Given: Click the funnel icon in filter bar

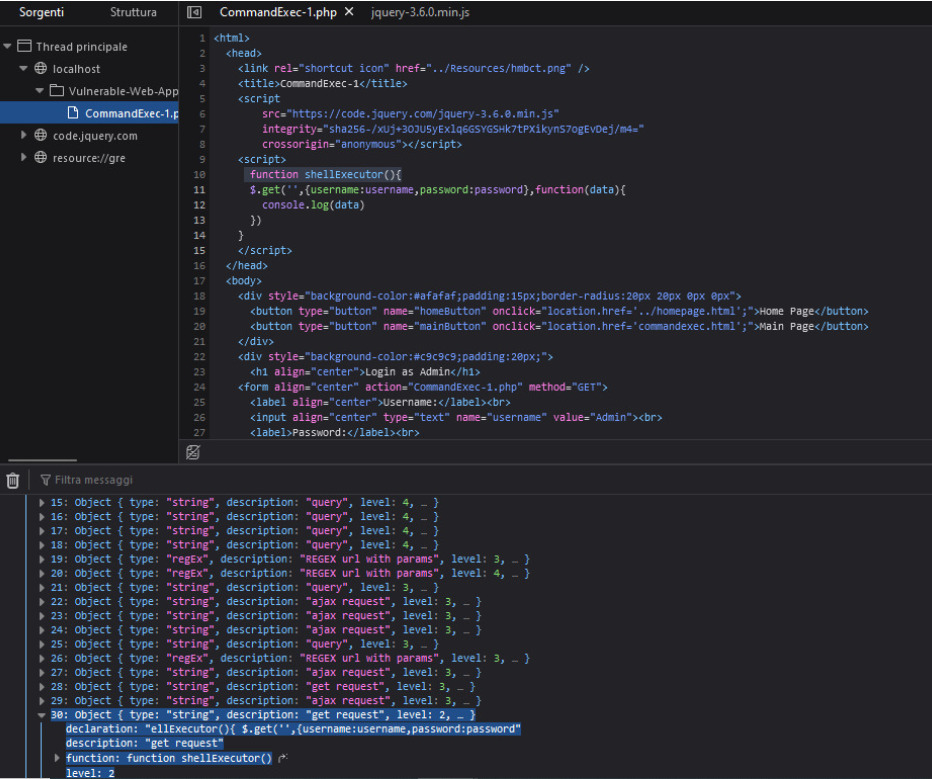Looking at the screenshot, I should coord(45,480).
